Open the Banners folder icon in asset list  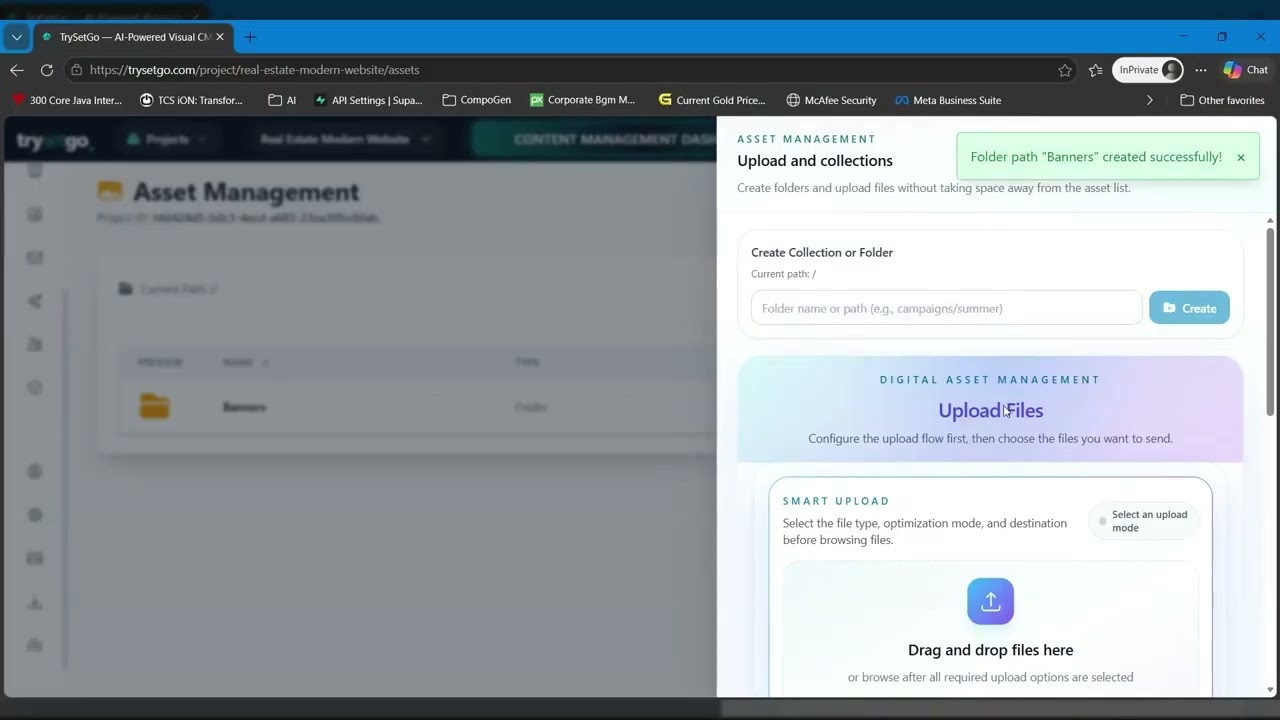point(154,407)
